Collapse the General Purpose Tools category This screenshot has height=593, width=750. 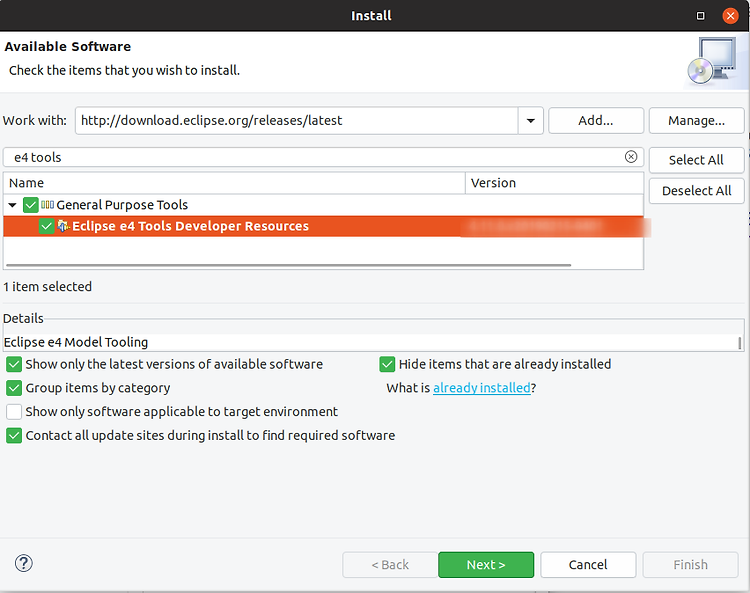tap(12, 205)
